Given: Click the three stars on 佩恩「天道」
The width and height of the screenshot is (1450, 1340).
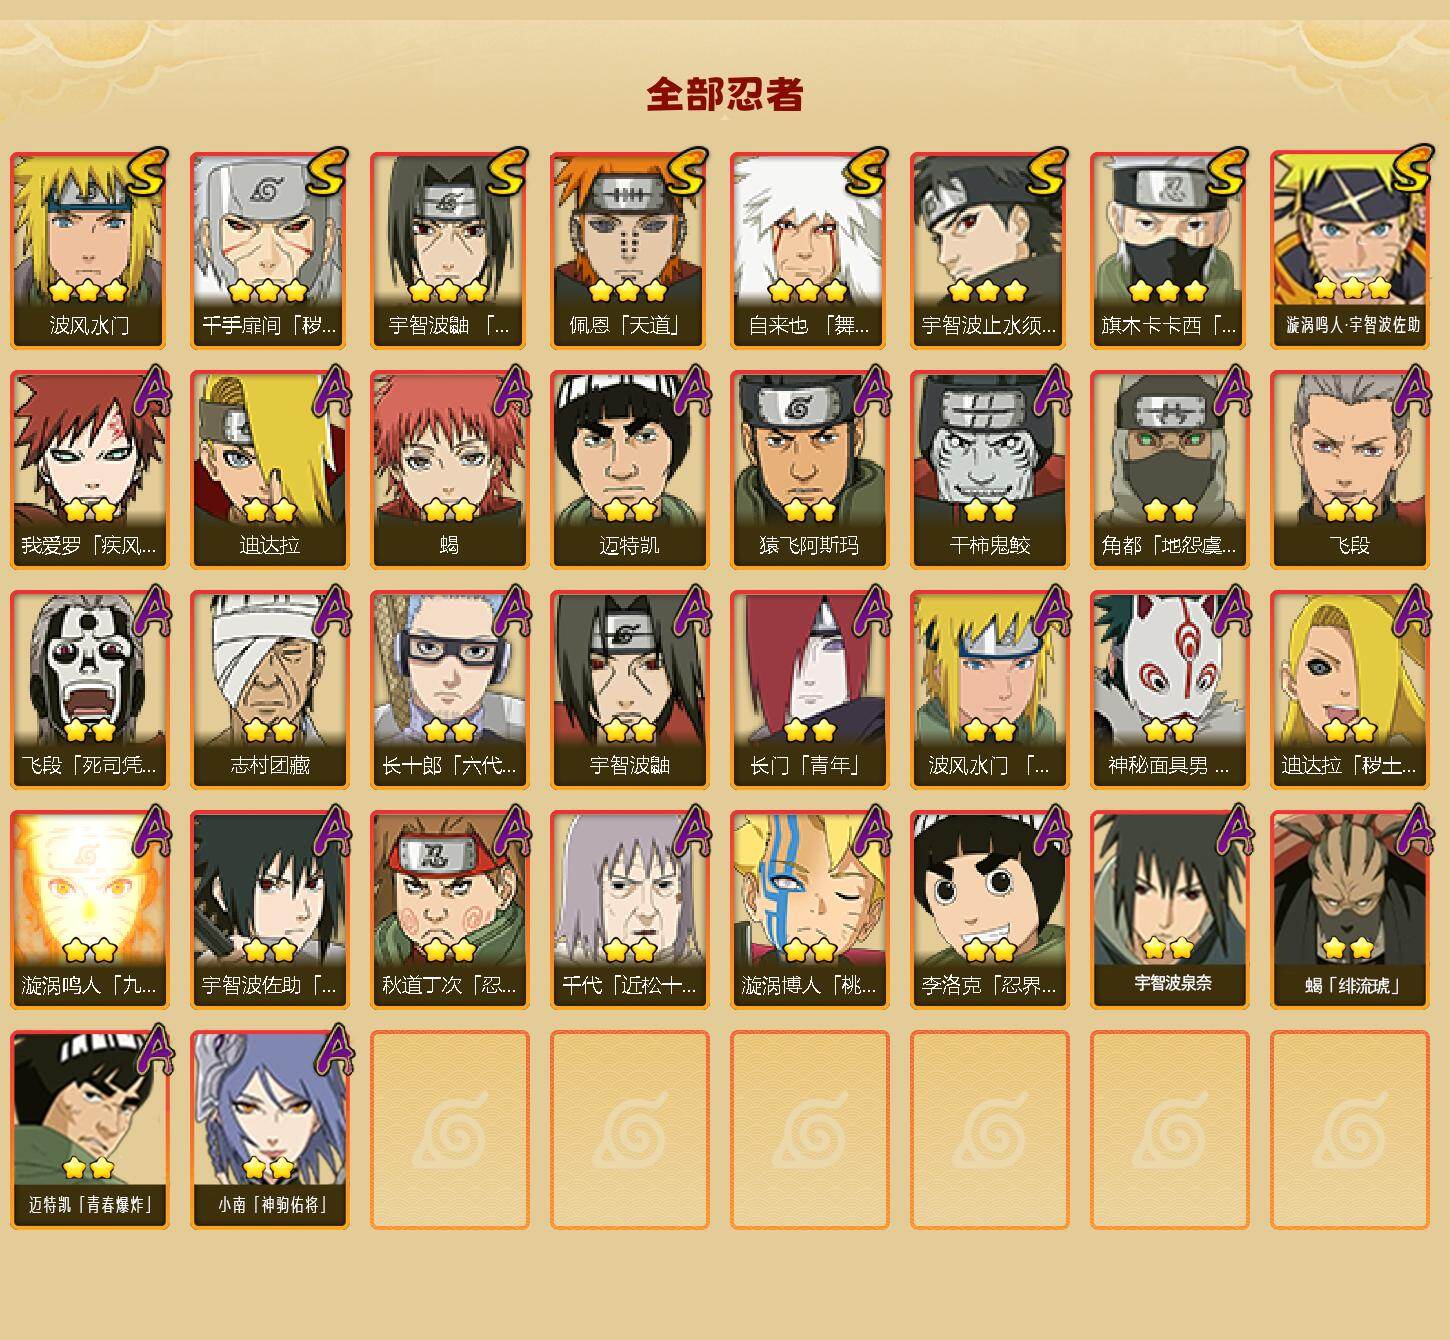Looking at the screenshot, I should pyautogui.click(x=628, y=291).
